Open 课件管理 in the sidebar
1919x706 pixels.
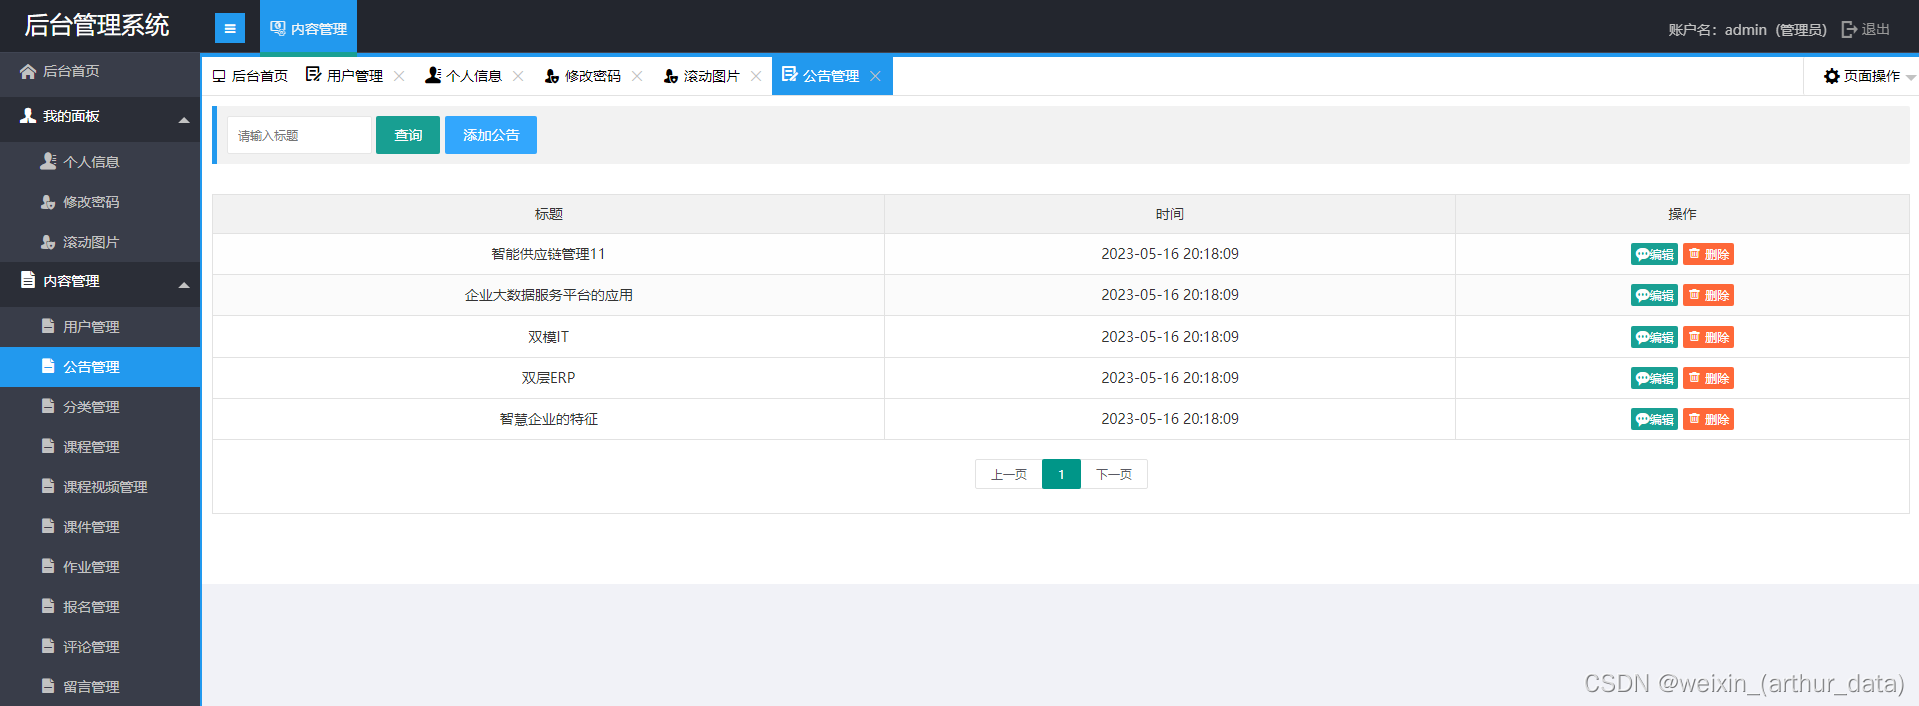pyautogui.click(x=100, y=527)
